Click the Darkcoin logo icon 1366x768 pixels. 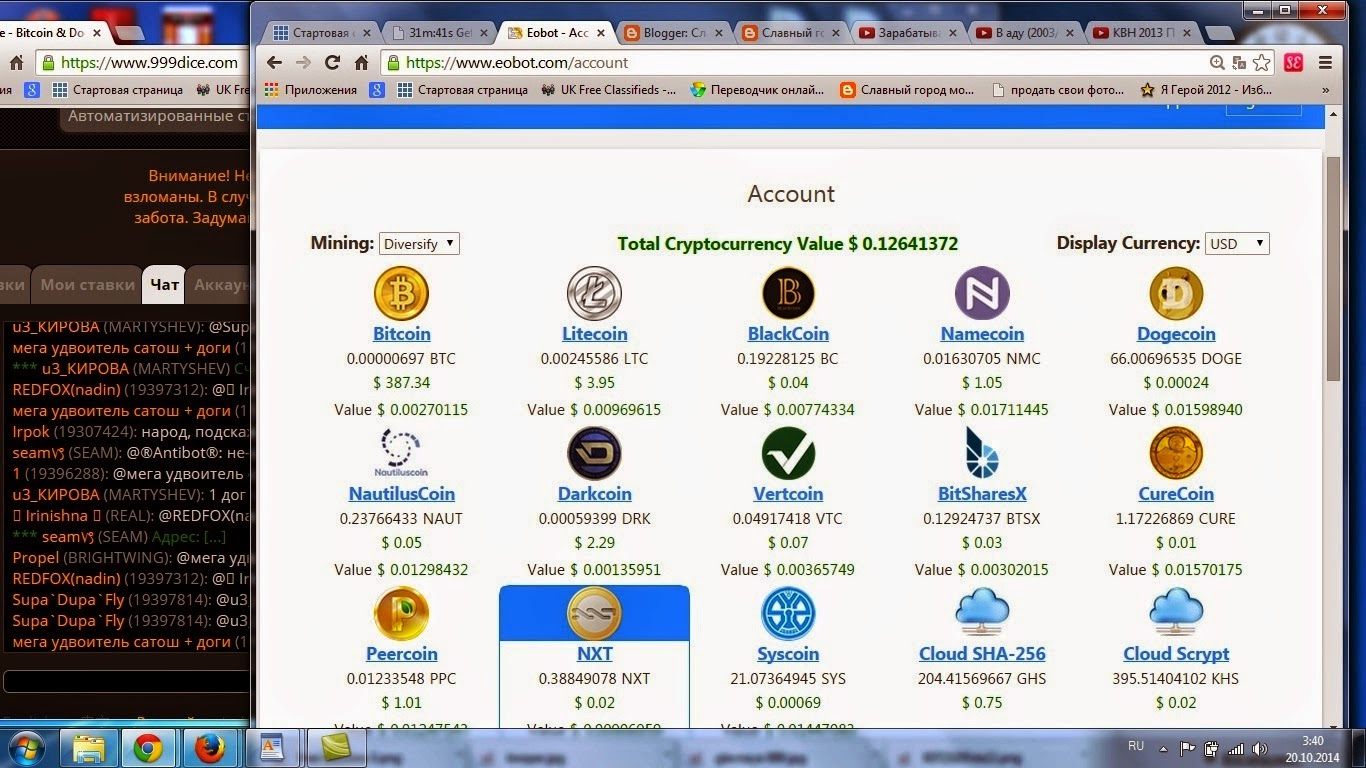[594, 453]
